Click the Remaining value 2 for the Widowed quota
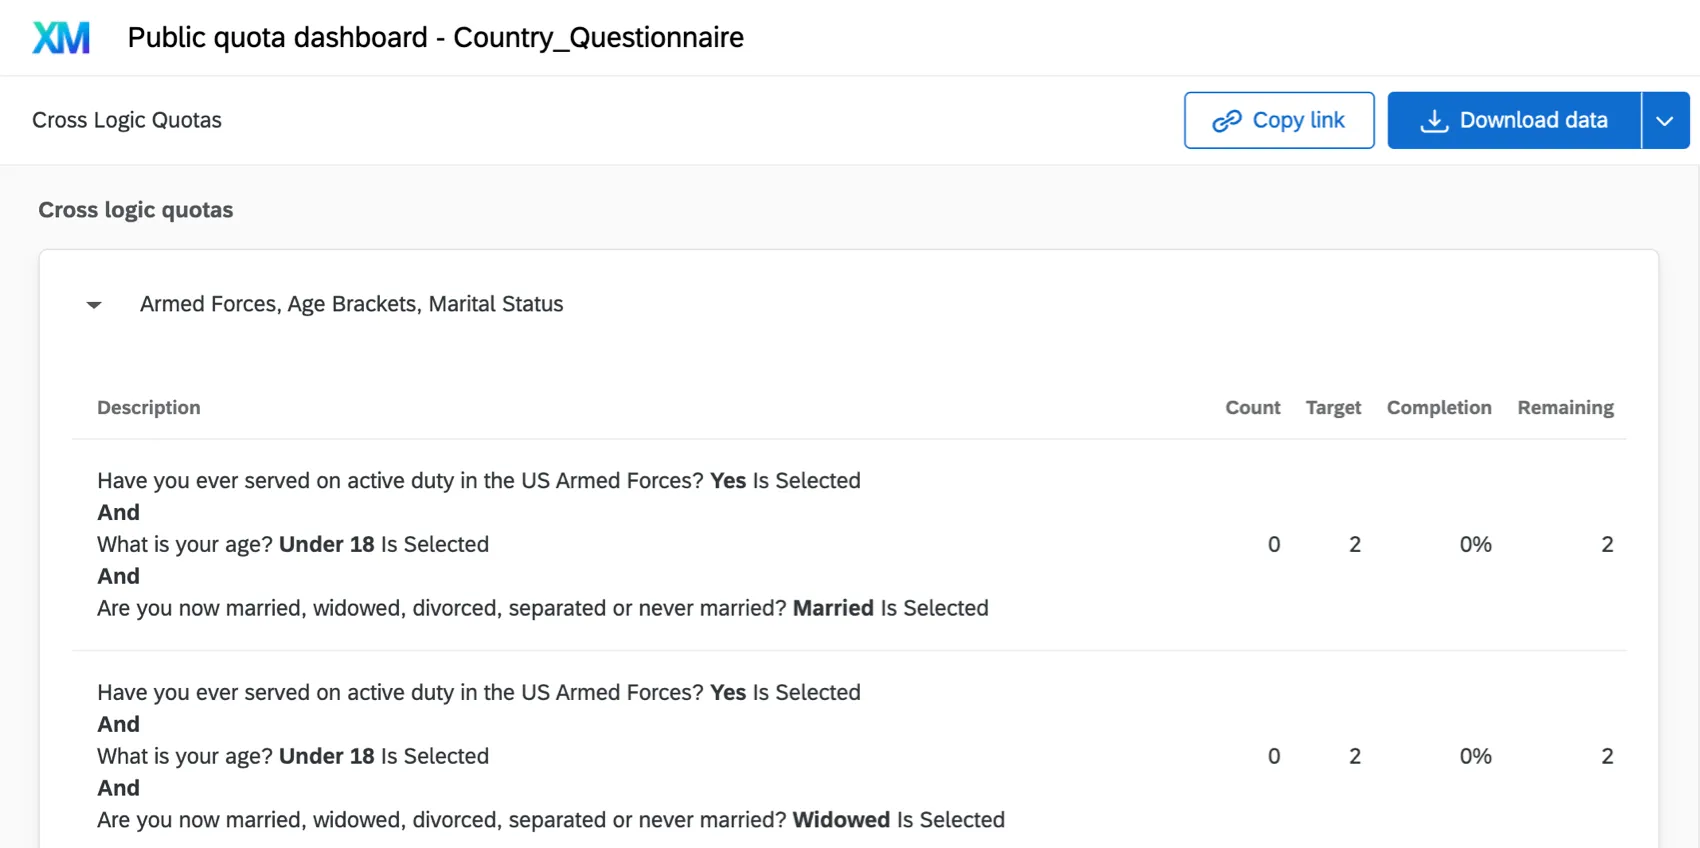The width and height of the screenshot is (1700, 848). coord(1607,756)
